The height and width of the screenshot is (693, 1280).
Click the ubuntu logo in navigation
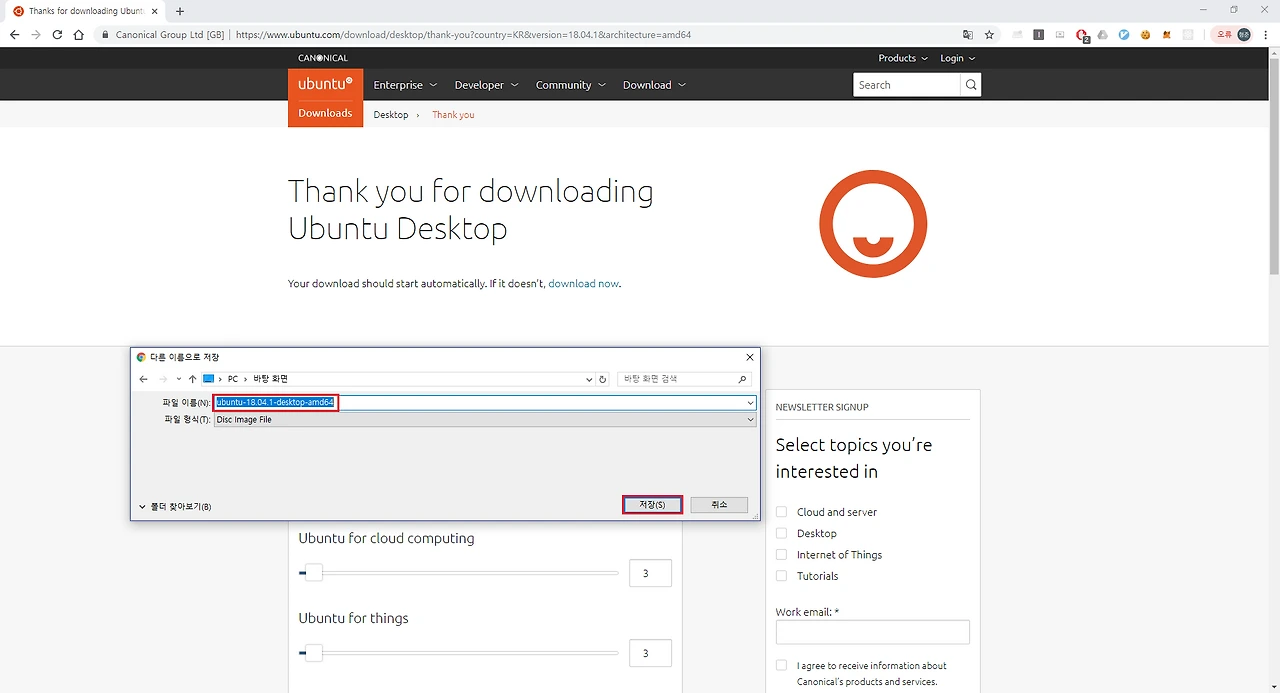point(325,84)
